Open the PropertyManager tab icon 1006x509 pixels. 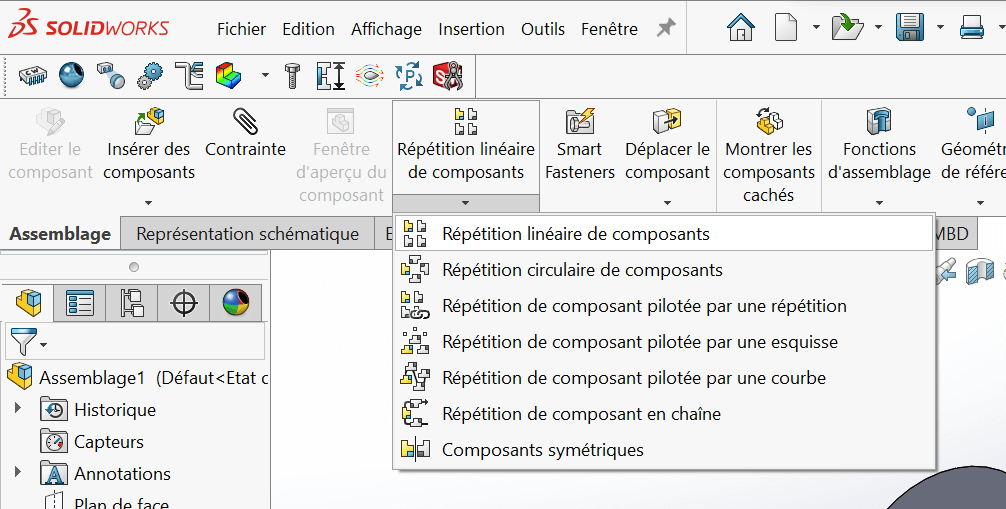[80, 302]
